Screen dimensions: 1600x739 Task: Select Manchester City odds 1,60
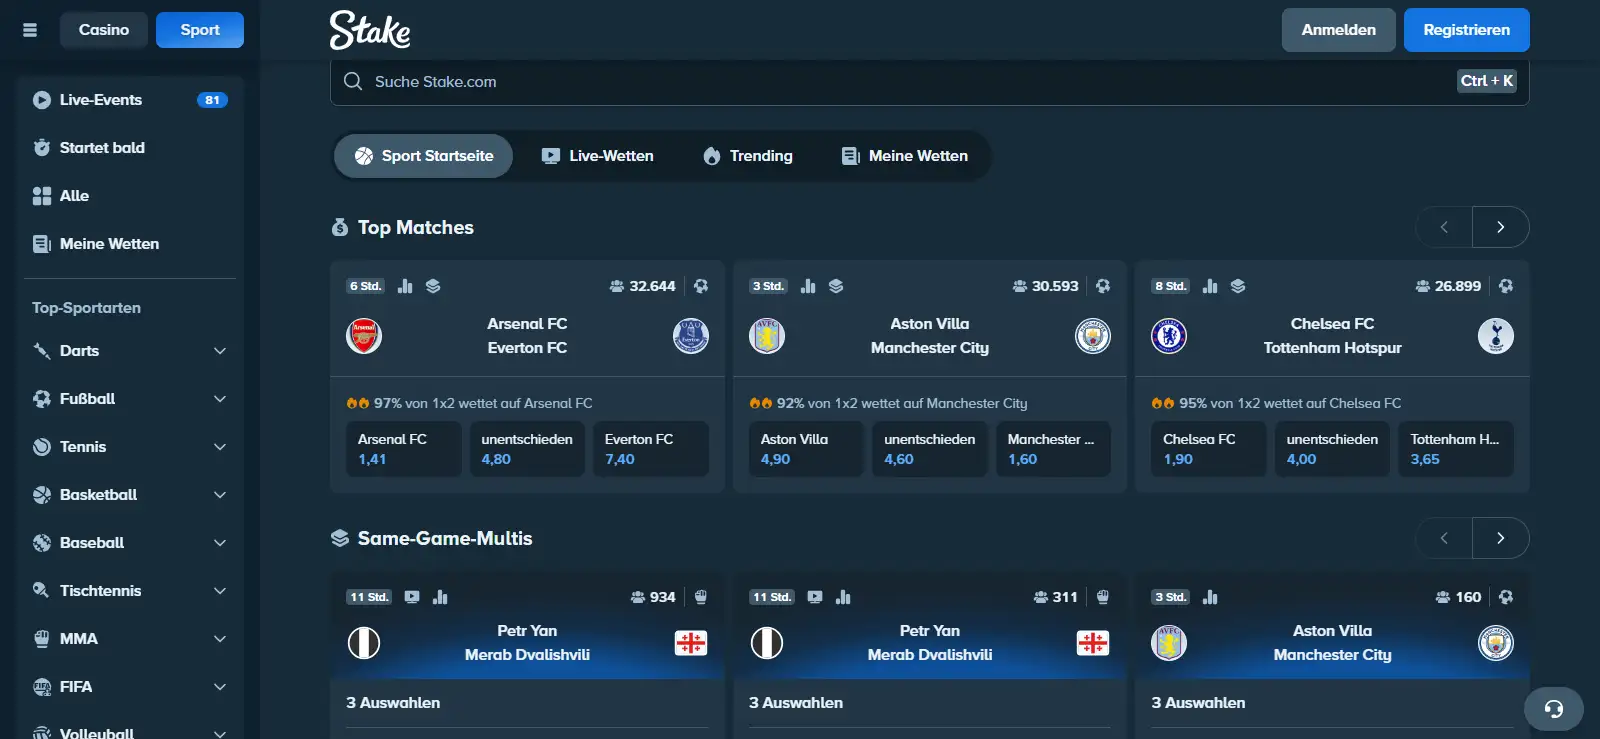tap(1053, 449)
